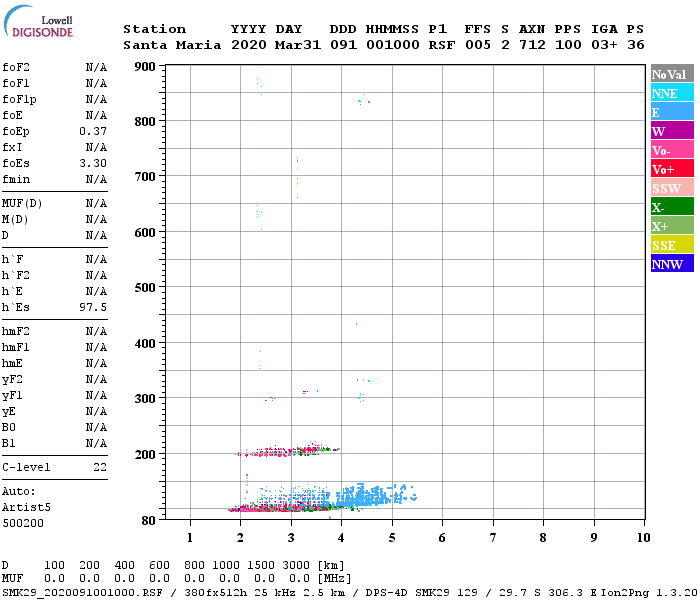The height and width of the screenshot is (600, 700).
Task: Click the AXN value 712
Action: [532, 45]
